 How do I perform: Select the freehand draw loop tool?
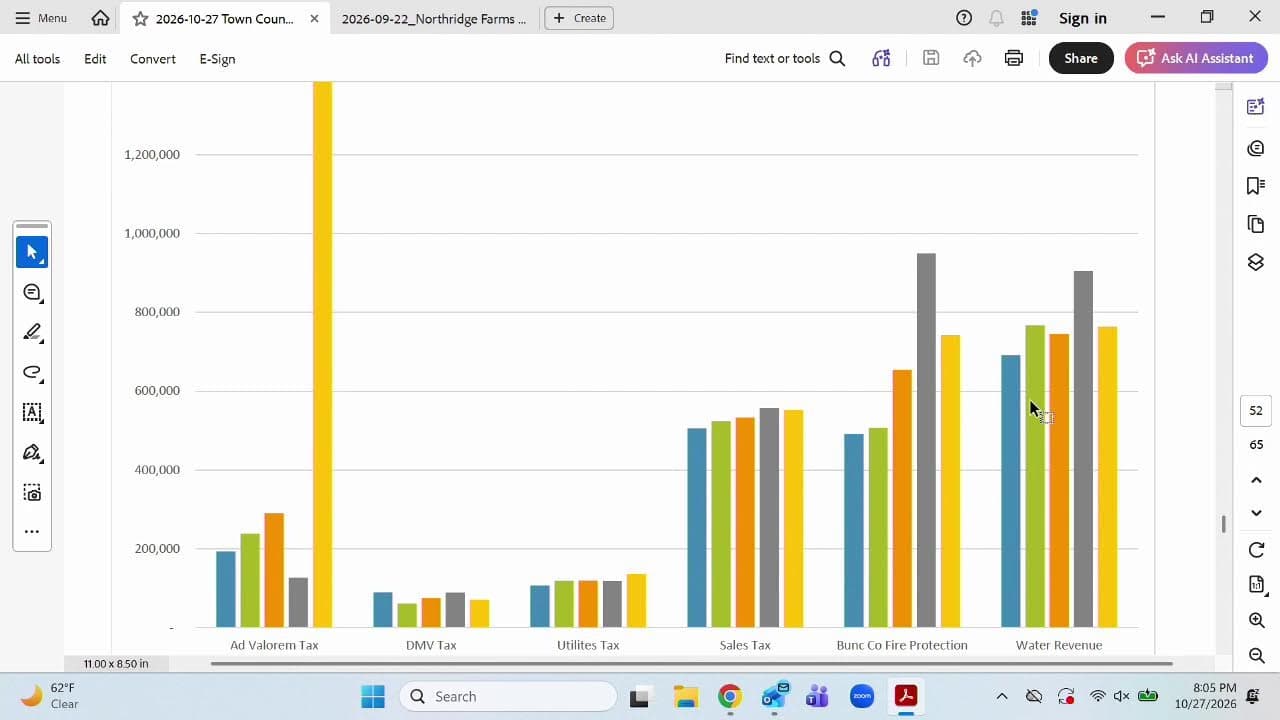coord(32,372)
